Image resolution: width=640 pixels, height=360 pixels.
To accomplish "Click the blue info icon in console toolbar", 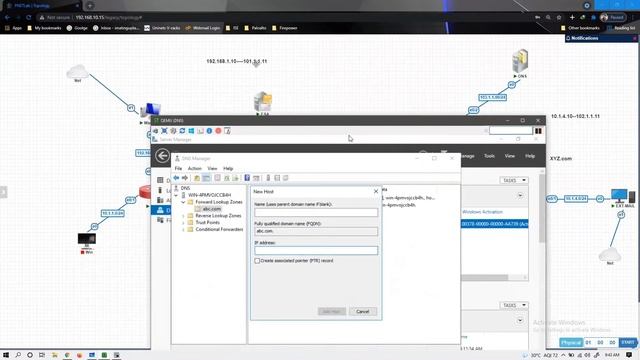I will point(209,131).
